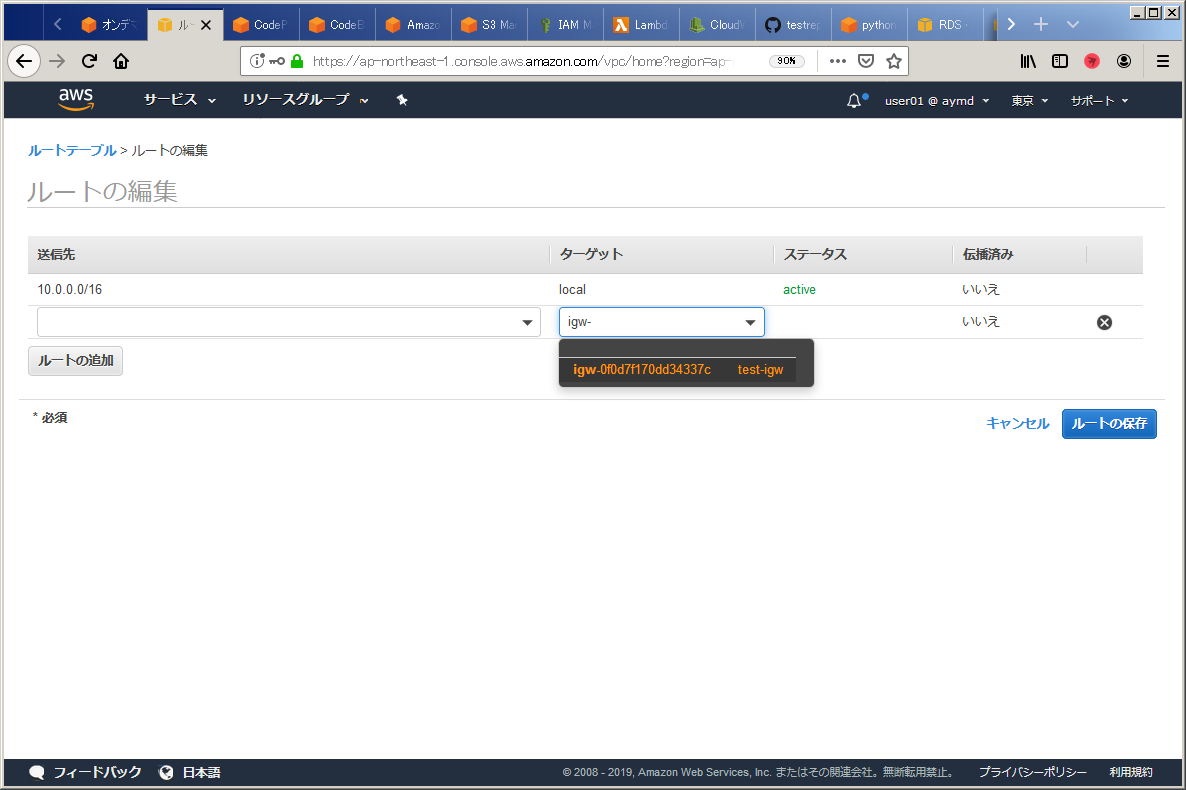Image resolution: width=1186 pixels, height=790 pixels.
Task: Open the リソースグループ menu
Action: 305,100
